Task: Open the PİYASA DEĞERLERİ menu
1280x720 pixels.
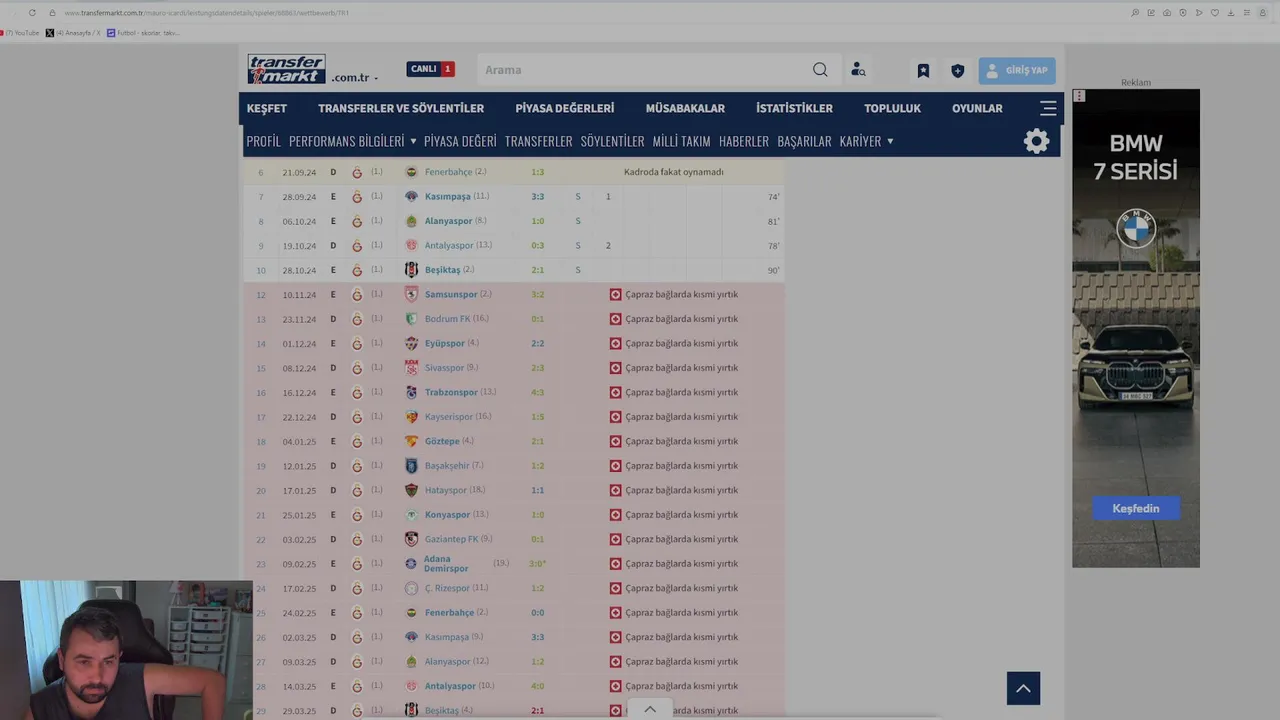Action: (565, 108)
